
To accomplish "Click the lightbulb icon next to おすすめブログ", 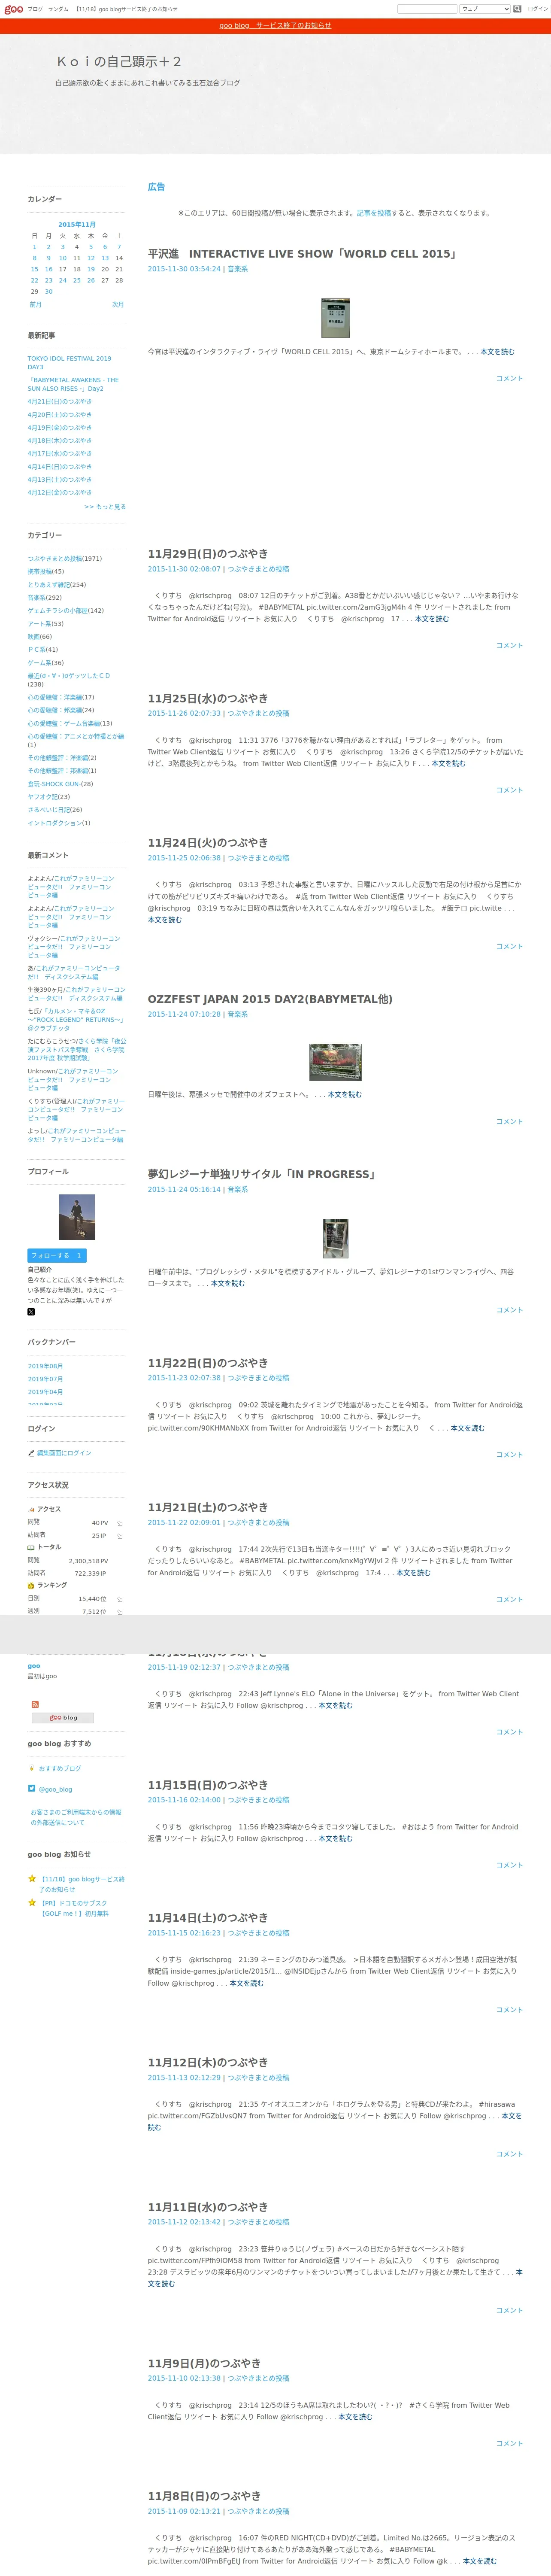I will pos(32,1768).
